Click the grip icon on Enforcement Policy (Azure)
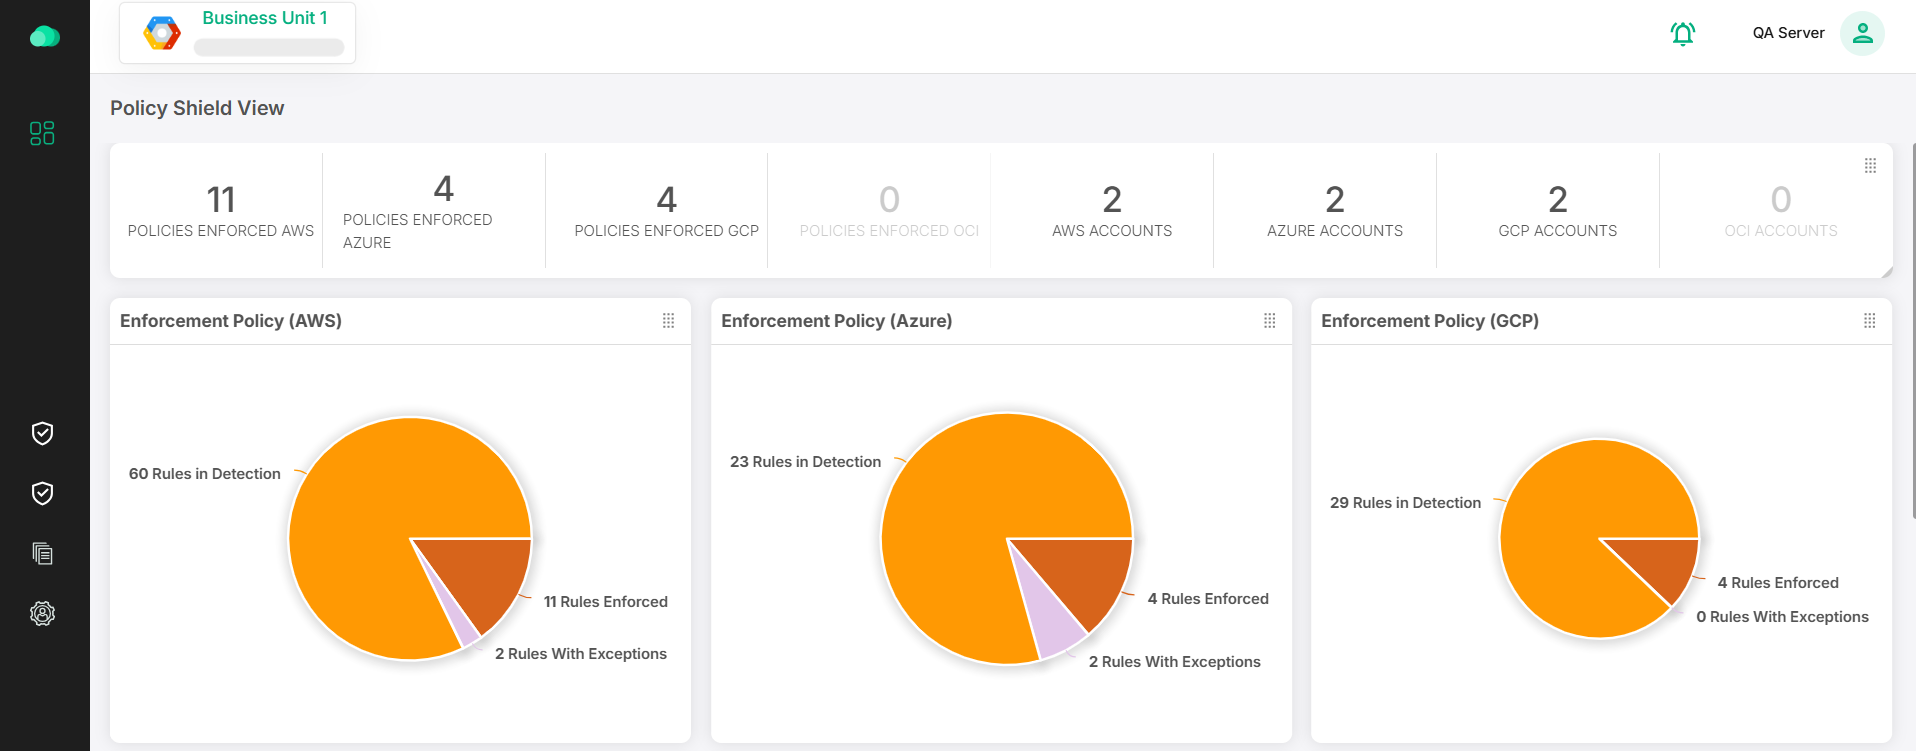Screen dimensions: 1916x751 pyautogui.click(x=1269, y=321)
